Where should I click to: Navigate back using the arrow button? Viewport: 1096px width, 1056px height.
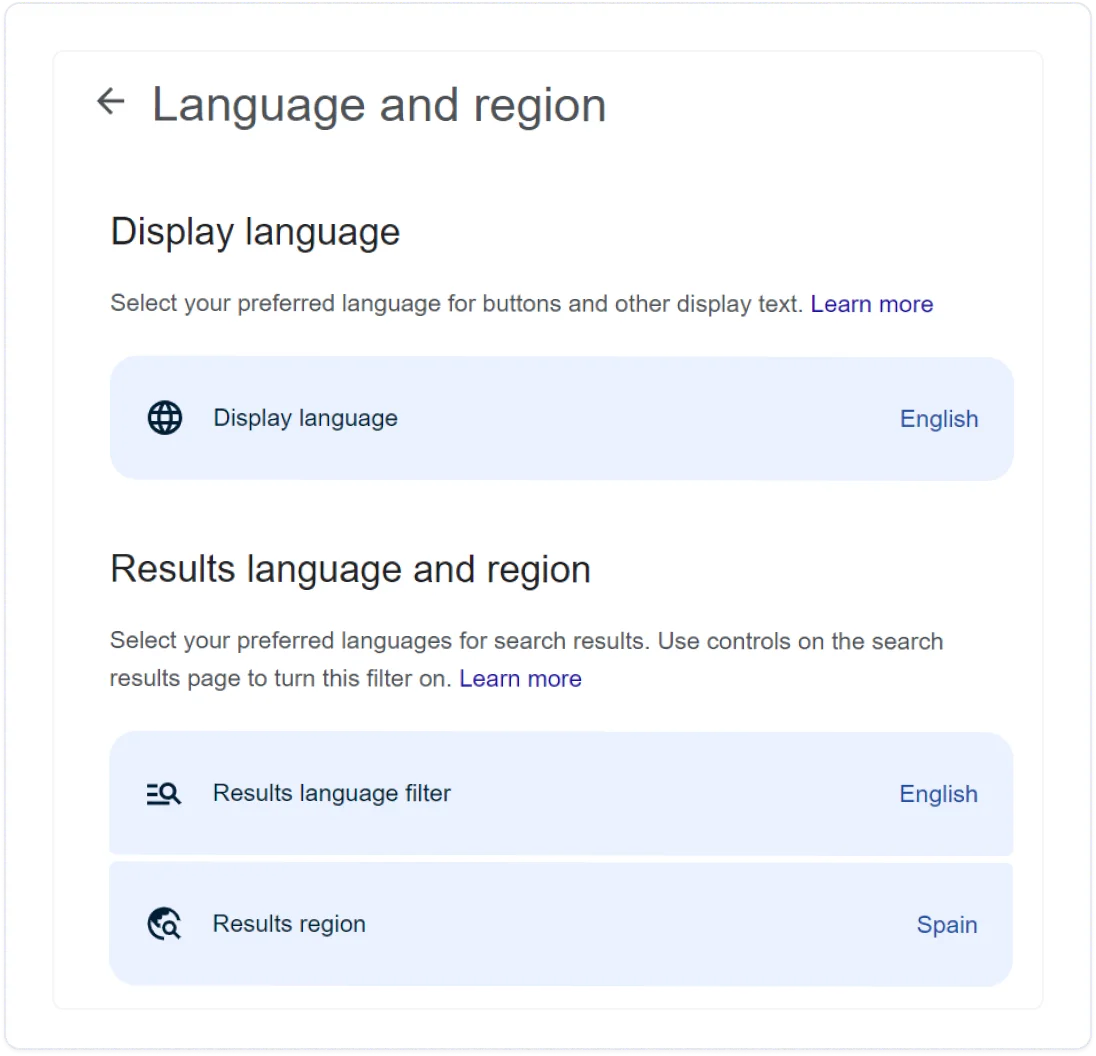(110, 101)
